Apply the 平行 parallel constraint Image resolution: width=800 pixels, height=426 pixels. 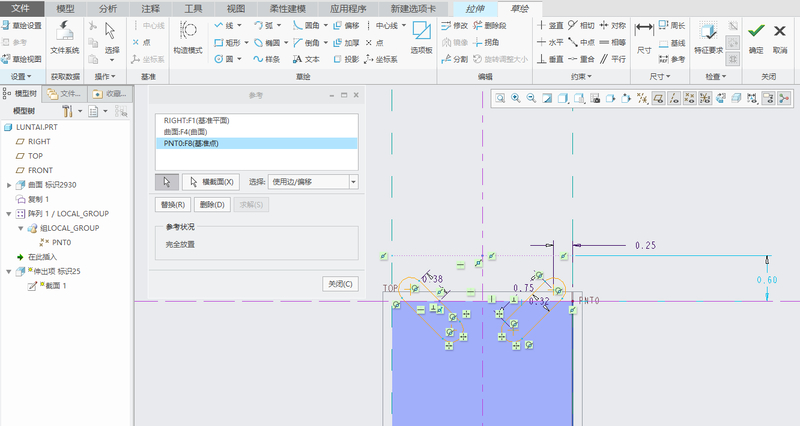(613, 59)
